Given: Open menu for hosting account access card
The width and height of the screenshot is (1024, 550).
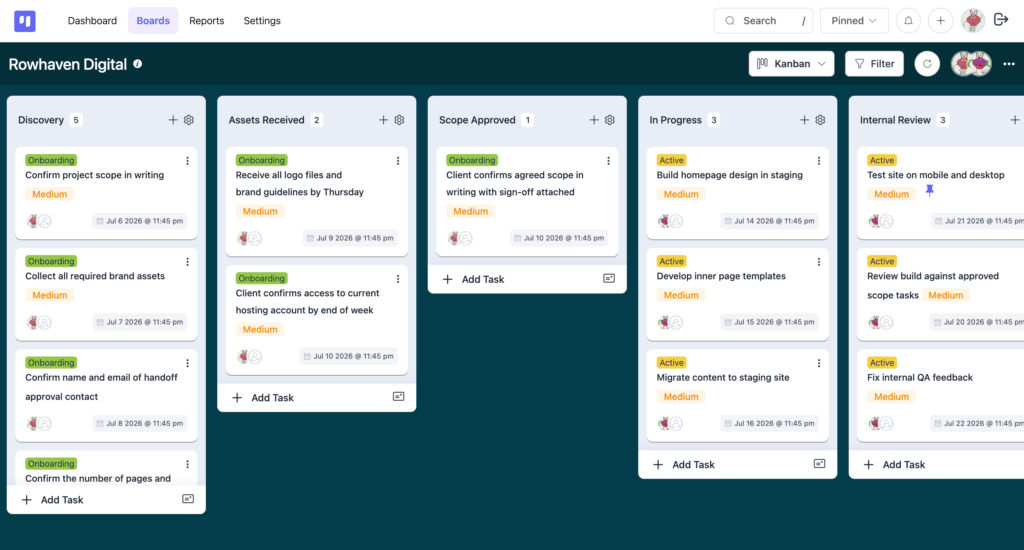Looking at the screenshot, I should click(x=398, y=279).
